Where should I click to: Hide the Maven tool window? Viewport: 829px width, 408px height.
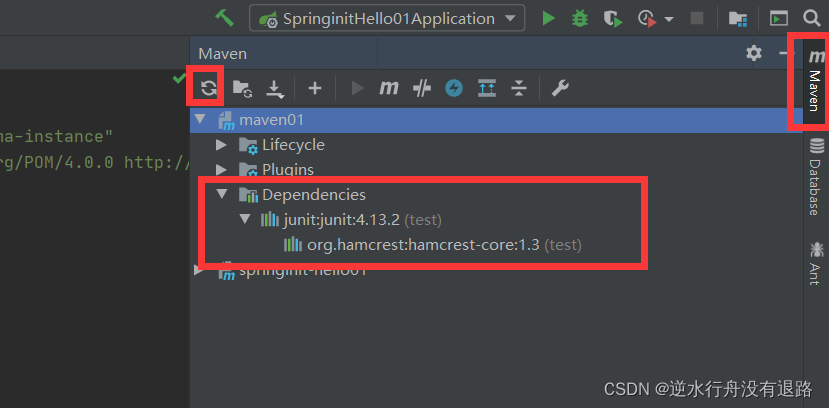click(x=784, y=53)
